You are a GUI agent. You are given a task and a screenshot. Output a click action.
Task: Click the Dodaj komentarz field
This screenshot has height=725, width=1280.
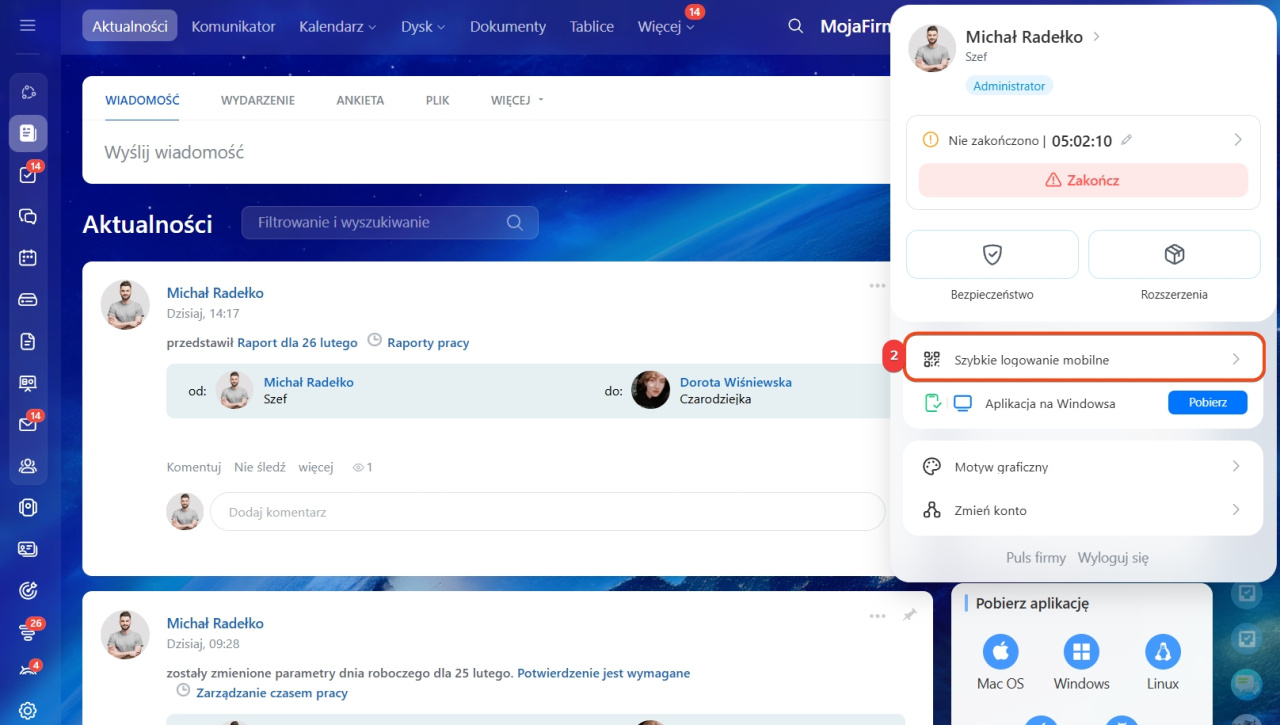click(x=547, y=512)
